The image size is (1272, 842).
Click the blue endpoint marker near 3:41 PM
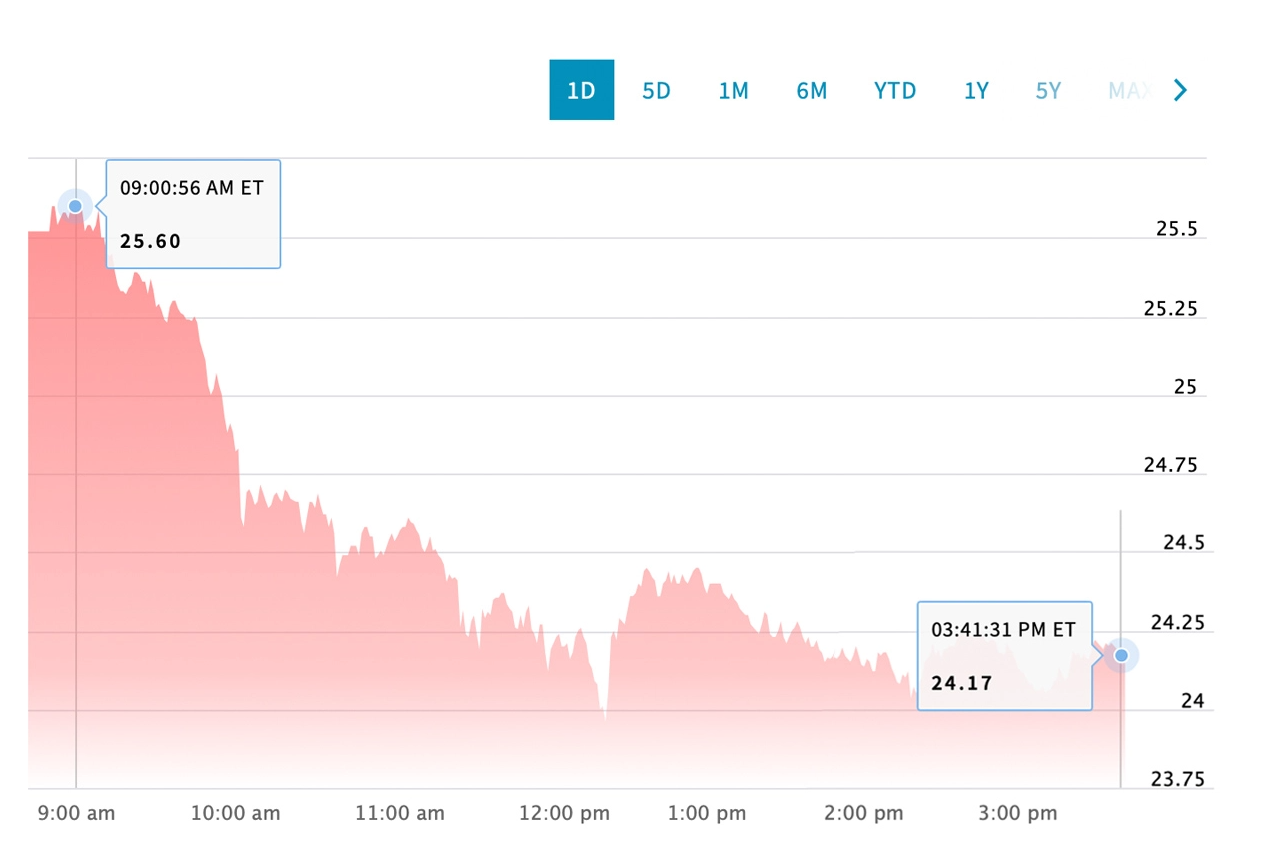[x=1121, y=655]
